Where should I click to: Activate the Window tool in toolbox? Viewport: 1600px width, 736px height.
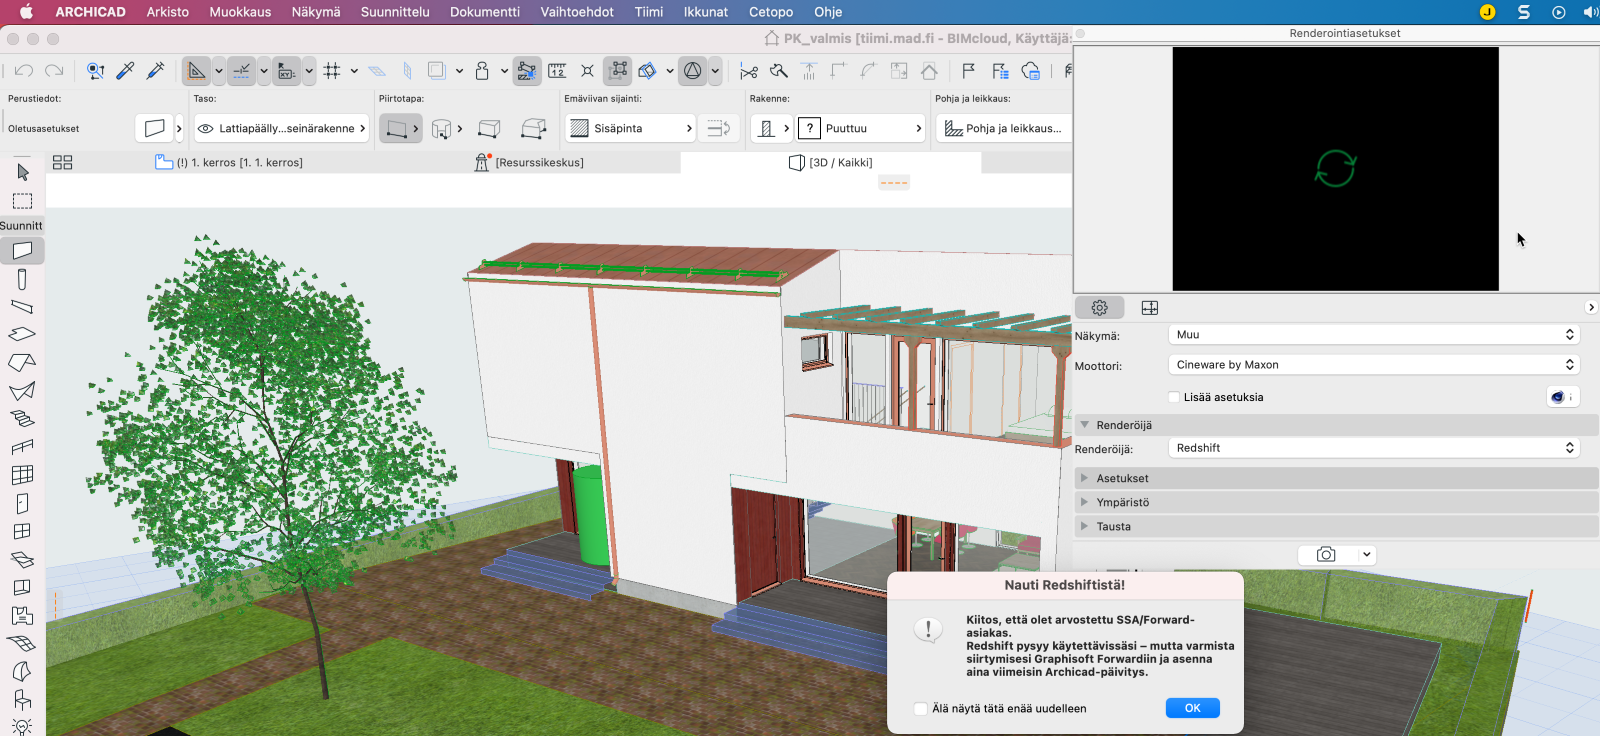click(22, 531)
